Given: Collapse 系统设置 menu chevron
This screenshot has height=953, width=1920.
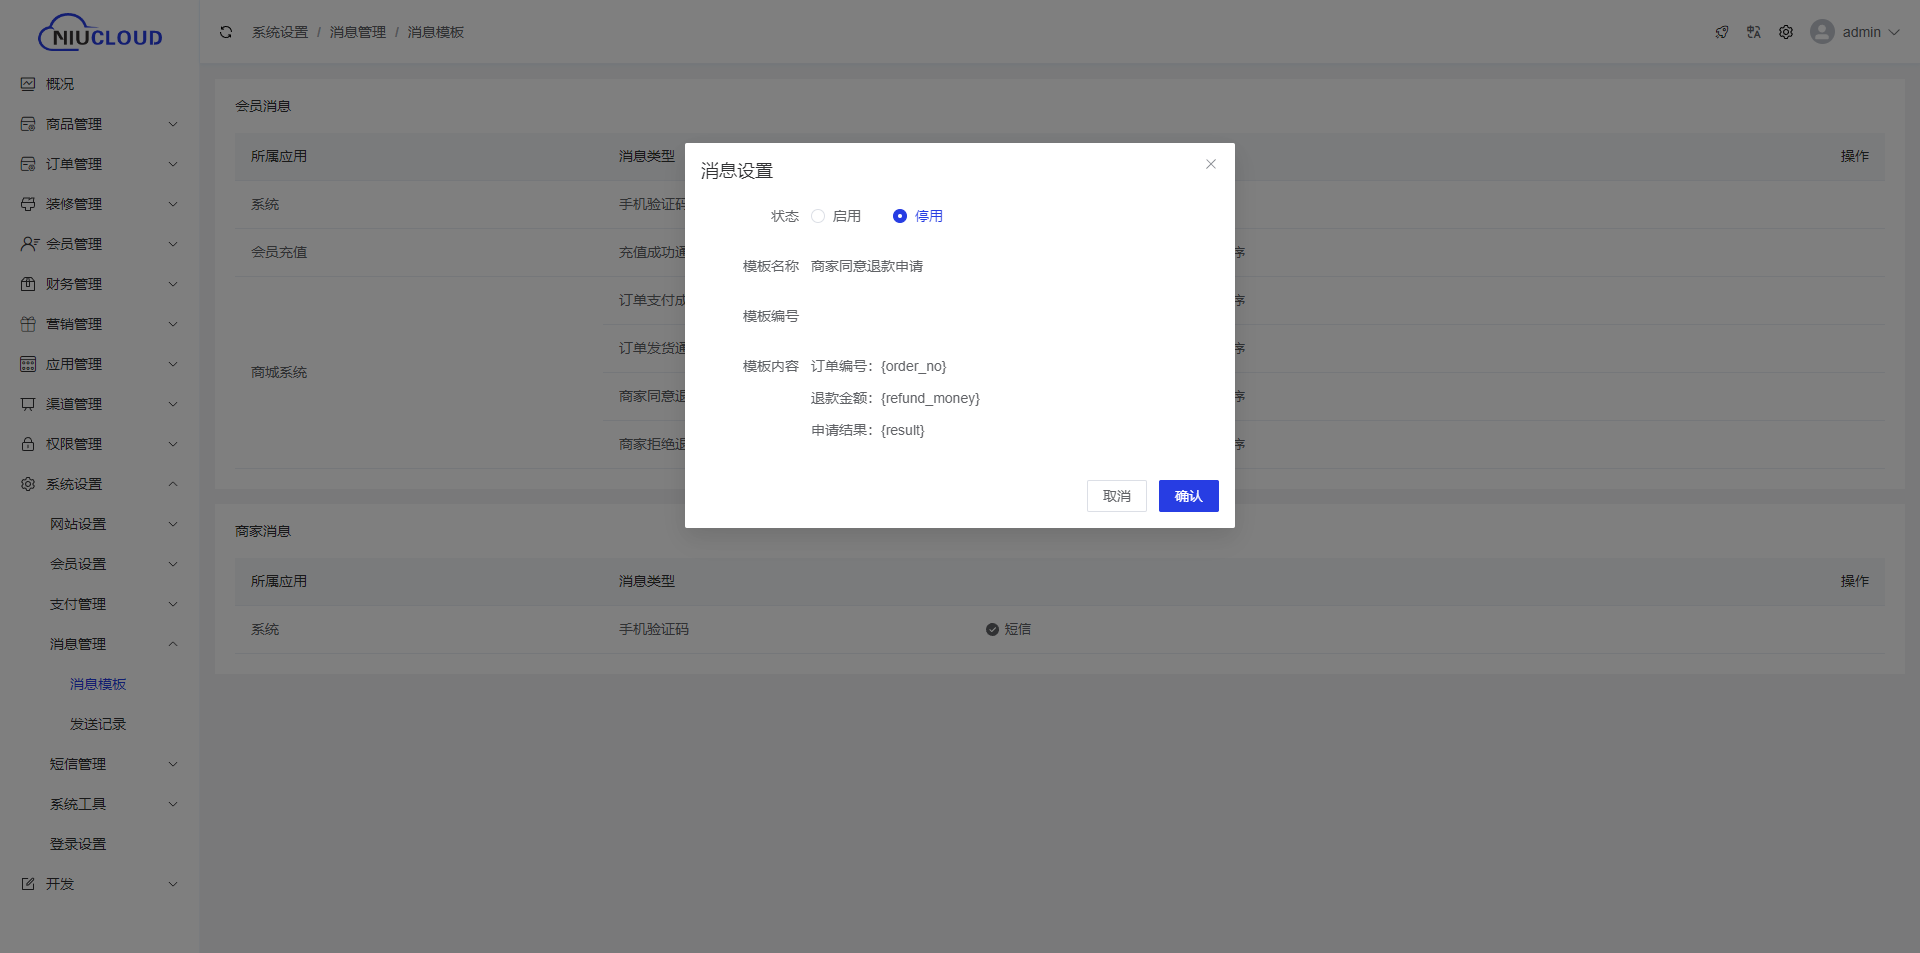Looking at the screenshot, I should pyautogui.click(x=173, y=484).
